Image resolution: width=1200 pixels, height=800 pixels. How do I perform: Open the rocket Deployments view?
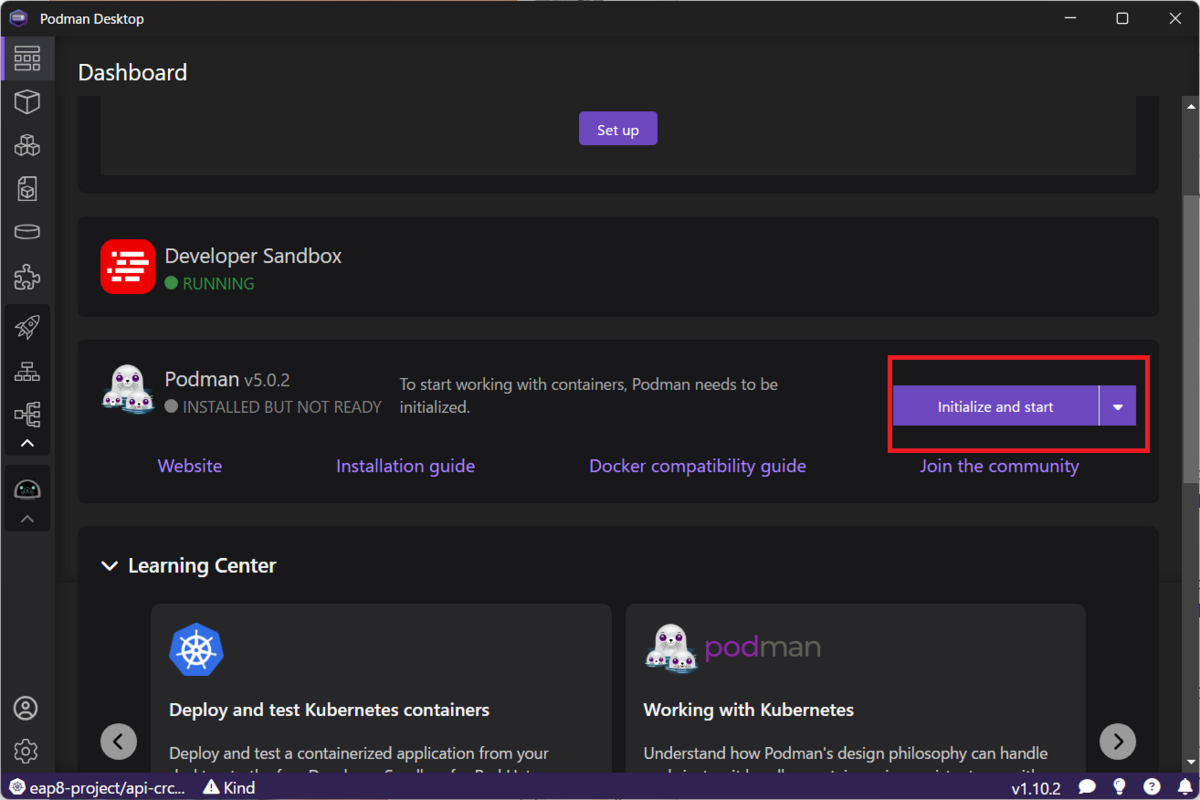click(27, 327)
